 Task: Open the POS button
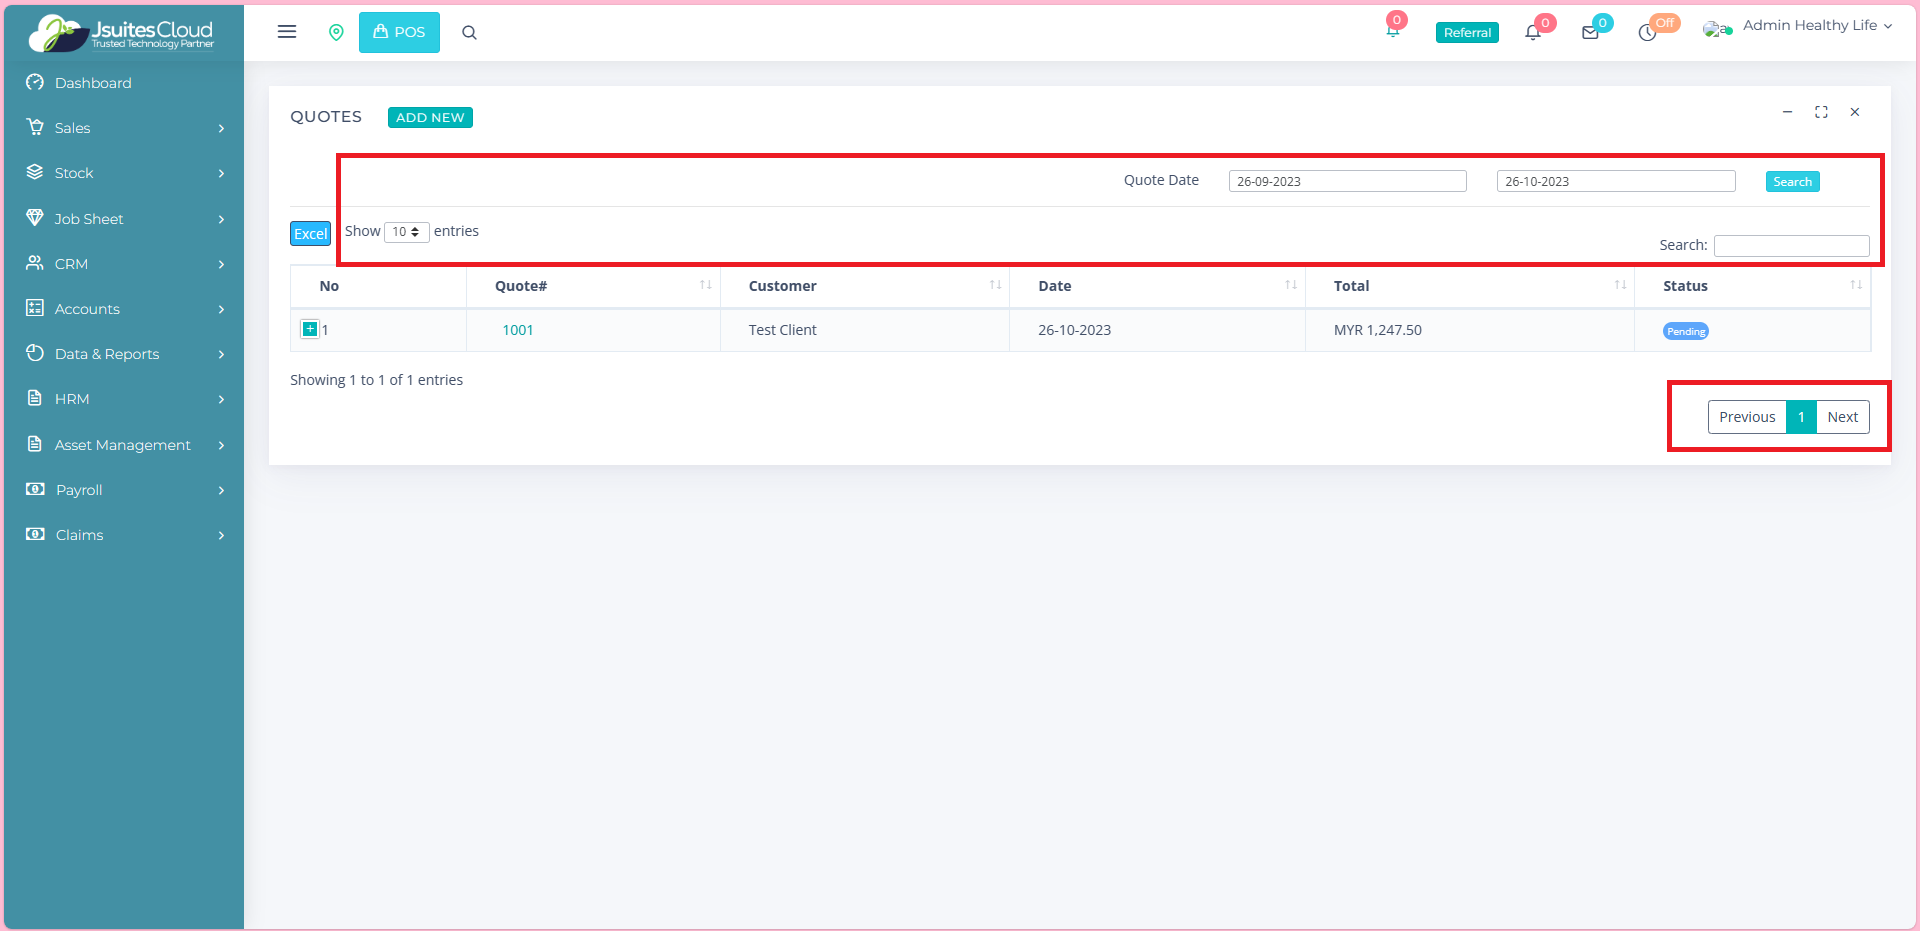click(x=399, y=33)
